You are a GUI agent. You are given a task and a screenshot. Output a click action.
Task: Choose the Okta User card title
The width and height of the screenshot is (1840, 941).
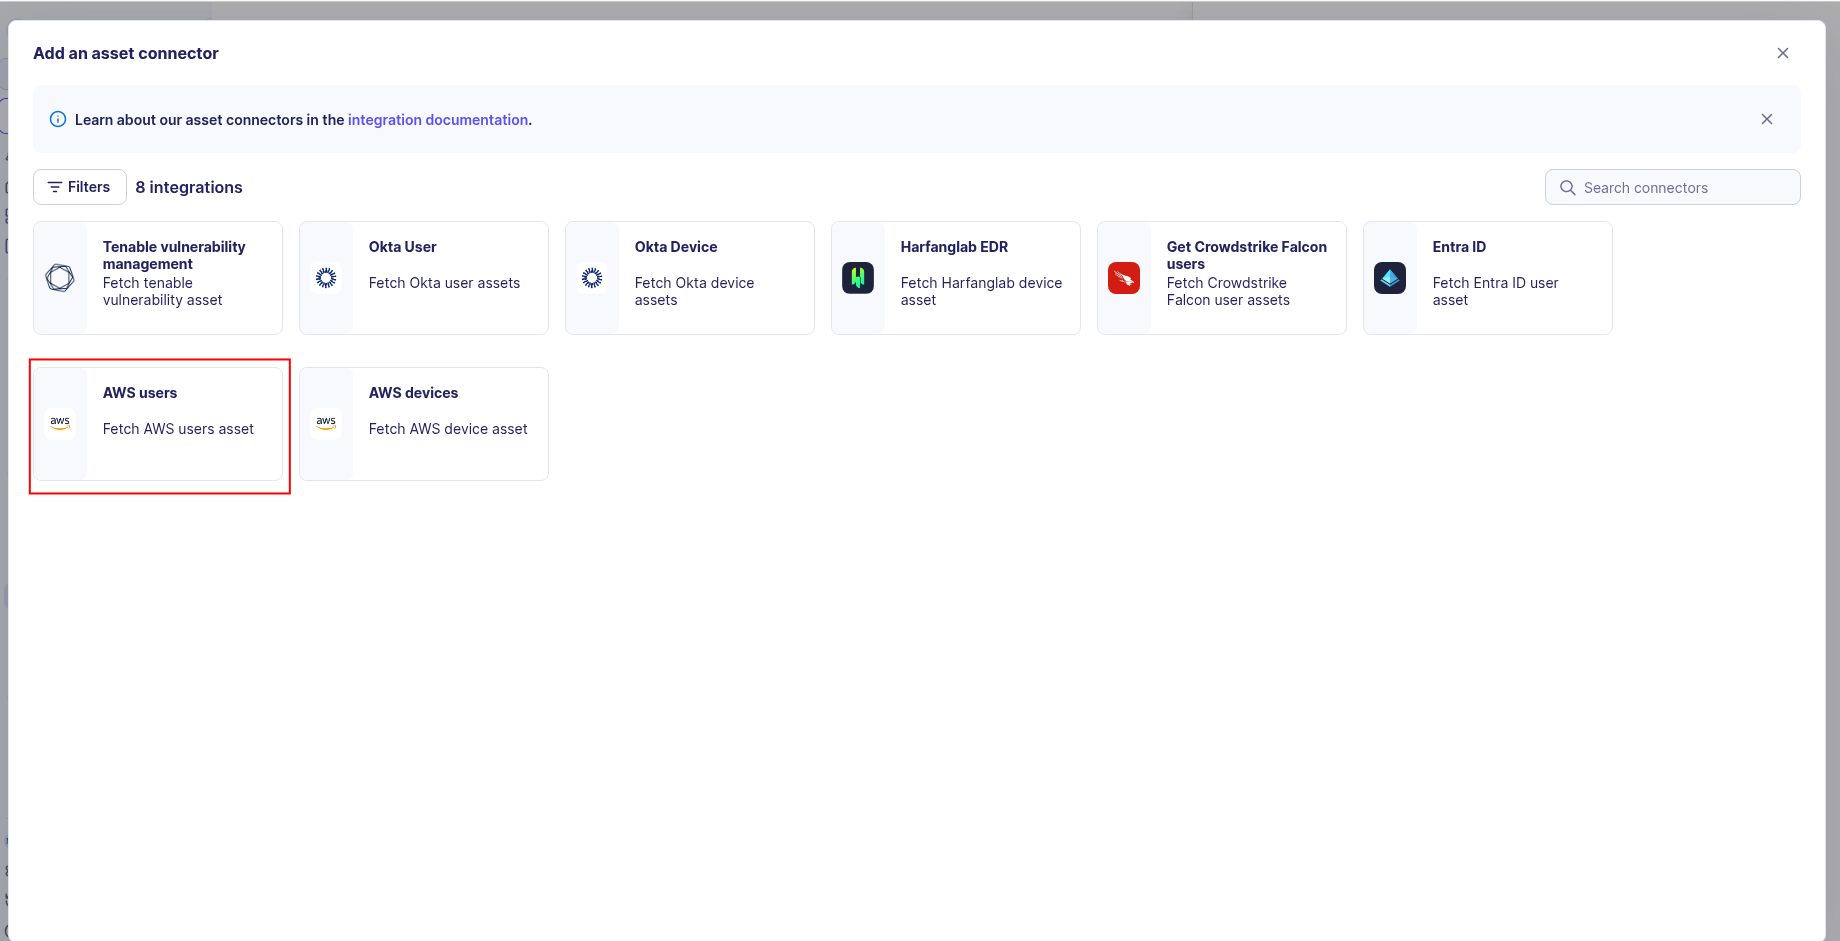(403, 247)
